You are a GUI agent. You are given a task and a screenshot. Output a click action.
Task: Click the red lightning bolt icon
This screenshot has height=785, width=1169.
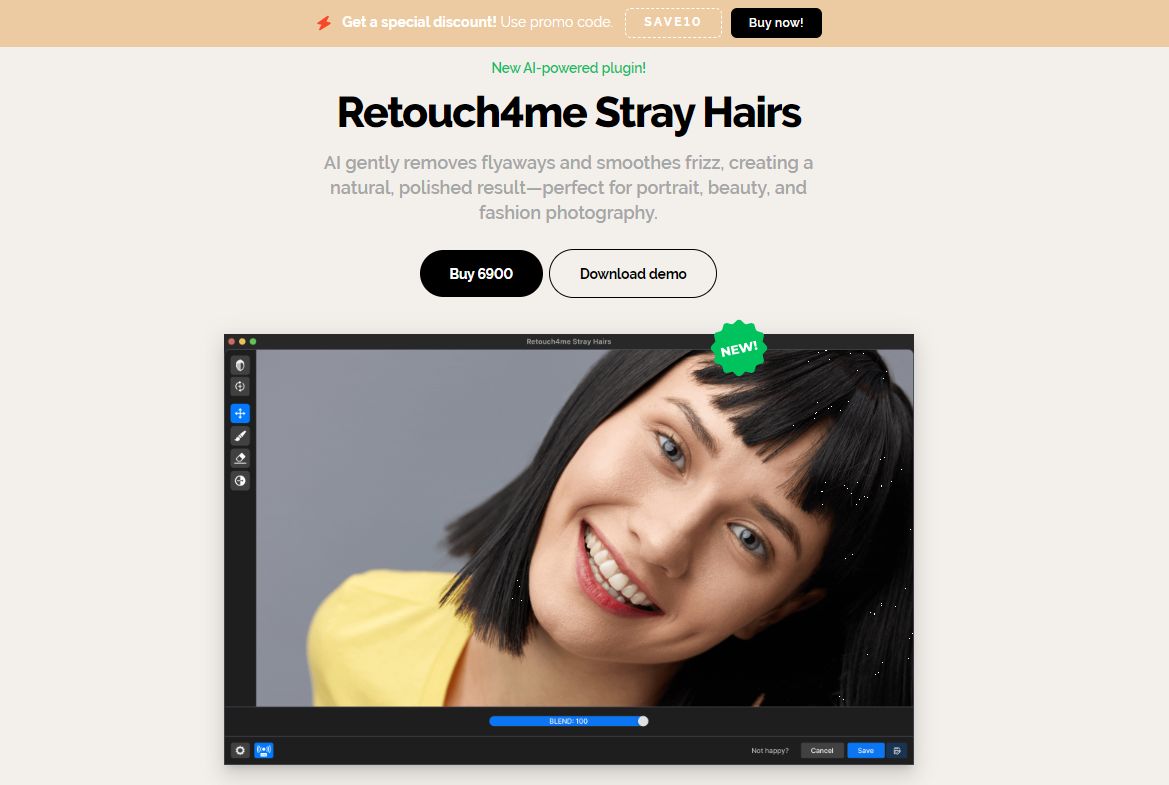pos(324,23)
